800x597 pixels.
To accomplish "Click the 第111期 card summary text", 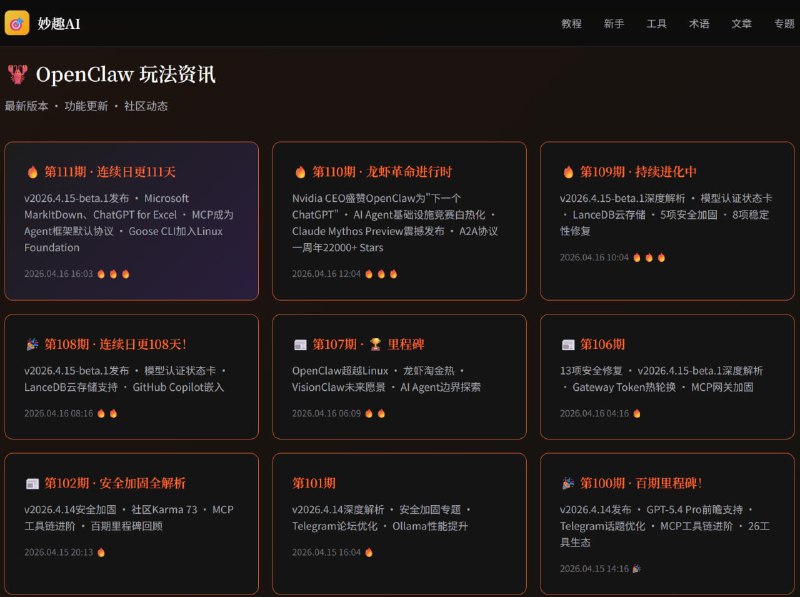I will 129,223.
